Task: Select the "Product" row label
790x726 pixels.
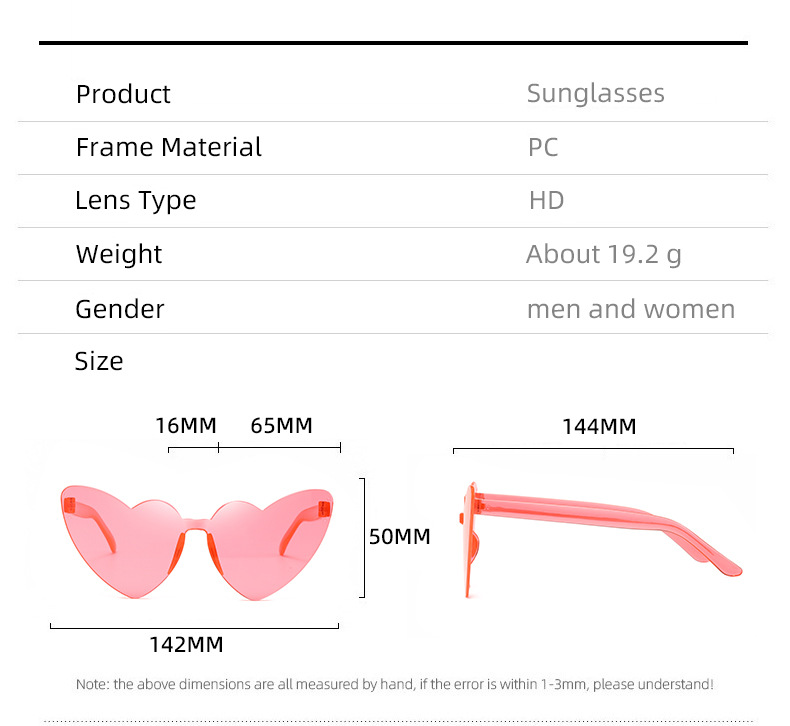Action: point(123,94)
